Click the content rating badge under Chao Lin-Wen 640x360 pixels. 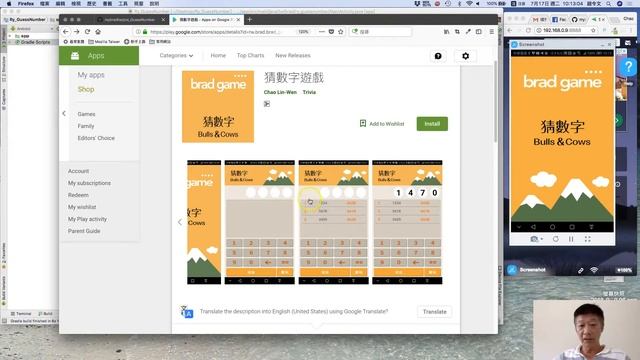(x=267, y=104)
